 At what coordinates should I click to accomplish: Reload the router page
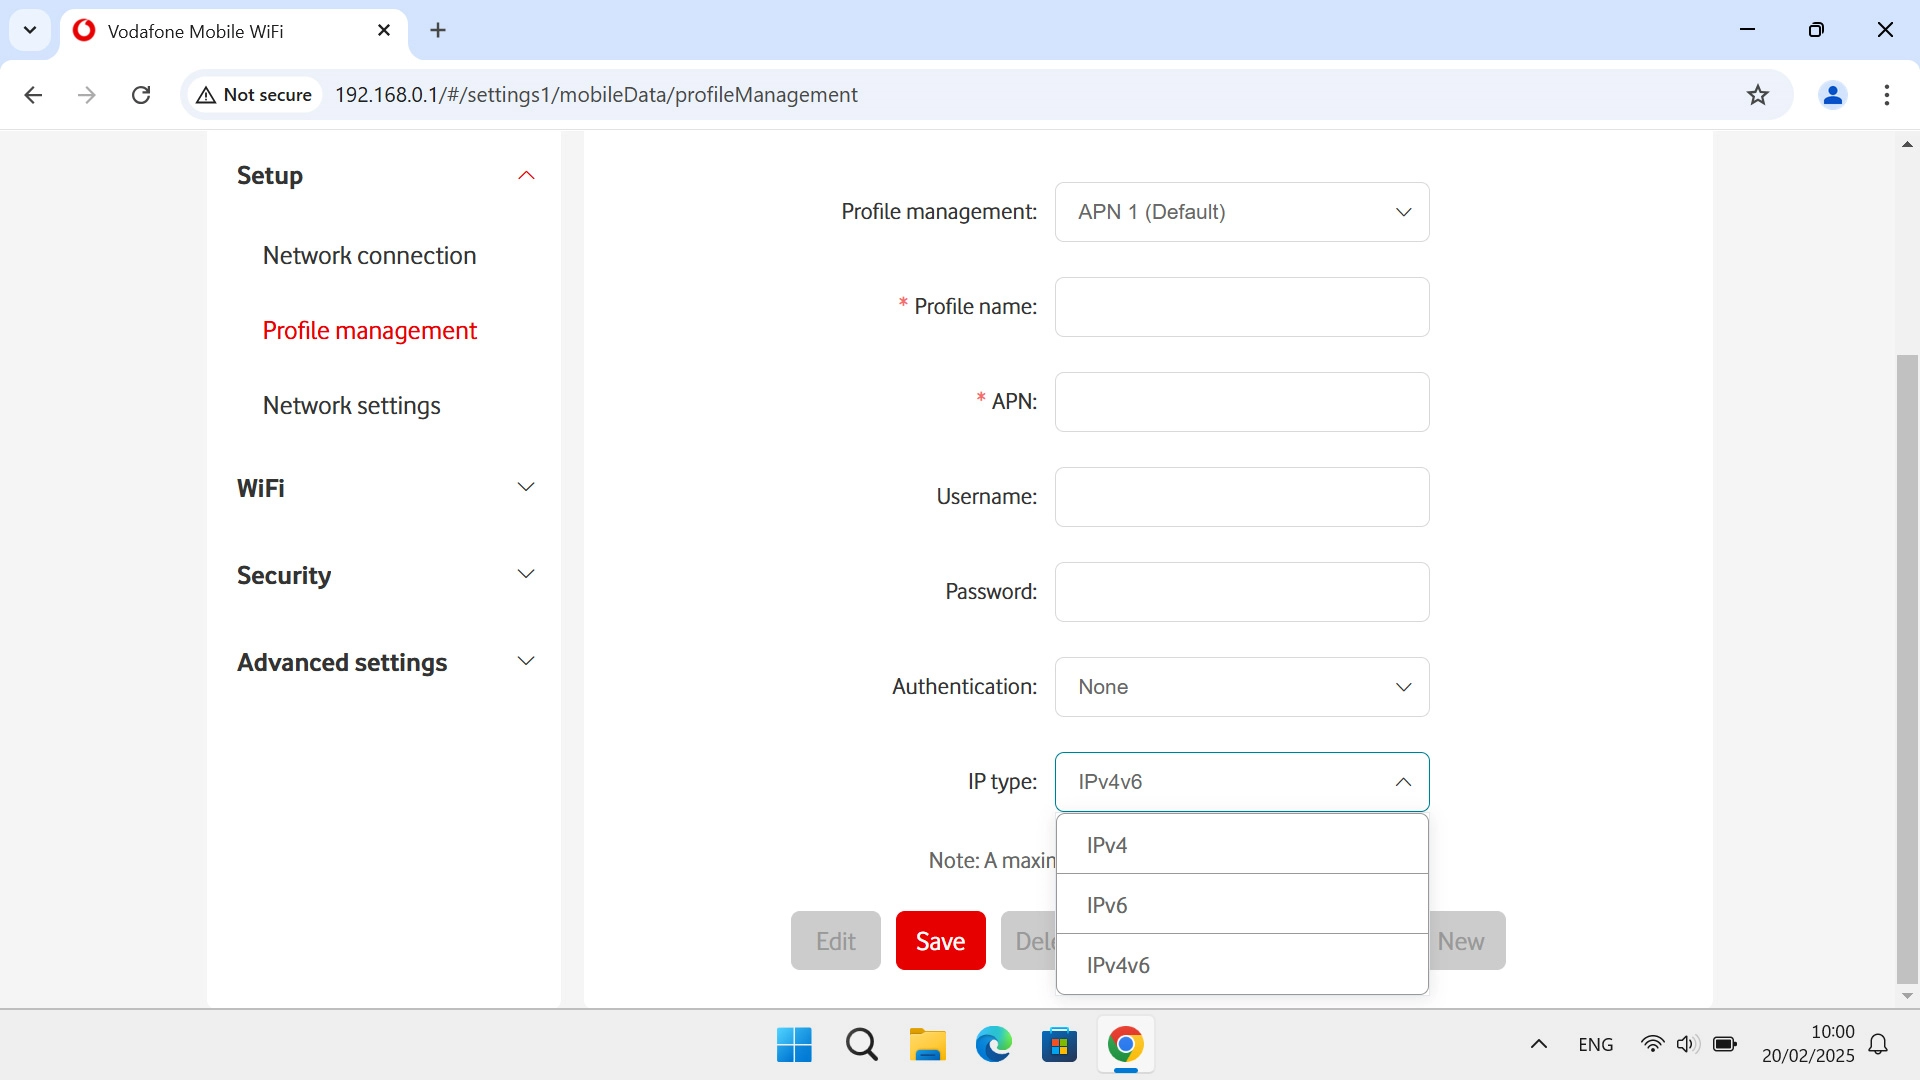click(x=141, y=95)
